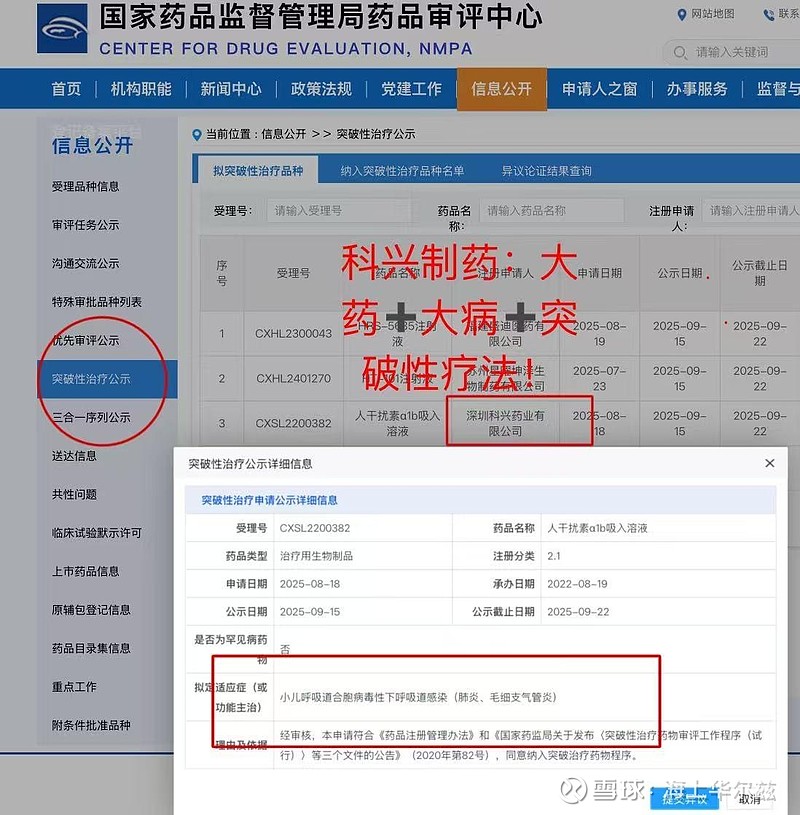Focus the 请输入药品名称 input field
This screenshot has height=815, width=800.
[x=551, y=211]
